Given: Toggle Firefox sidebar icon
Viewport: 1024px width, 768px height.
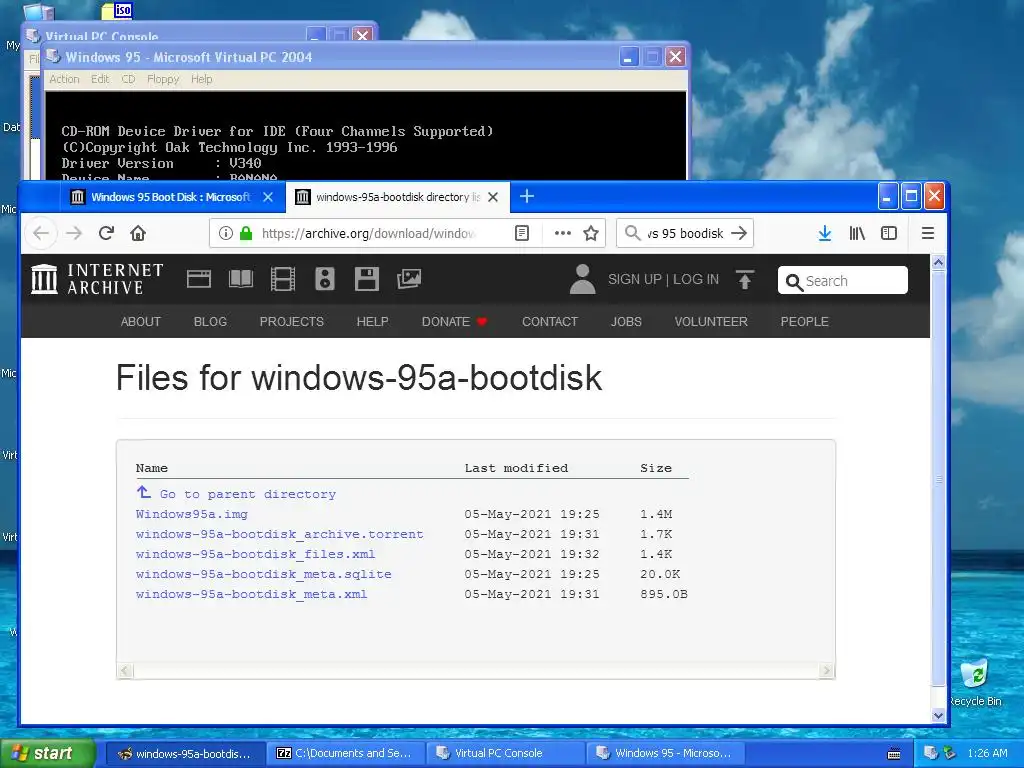Looking at the screenshot, I should click(x=889, y=233).
